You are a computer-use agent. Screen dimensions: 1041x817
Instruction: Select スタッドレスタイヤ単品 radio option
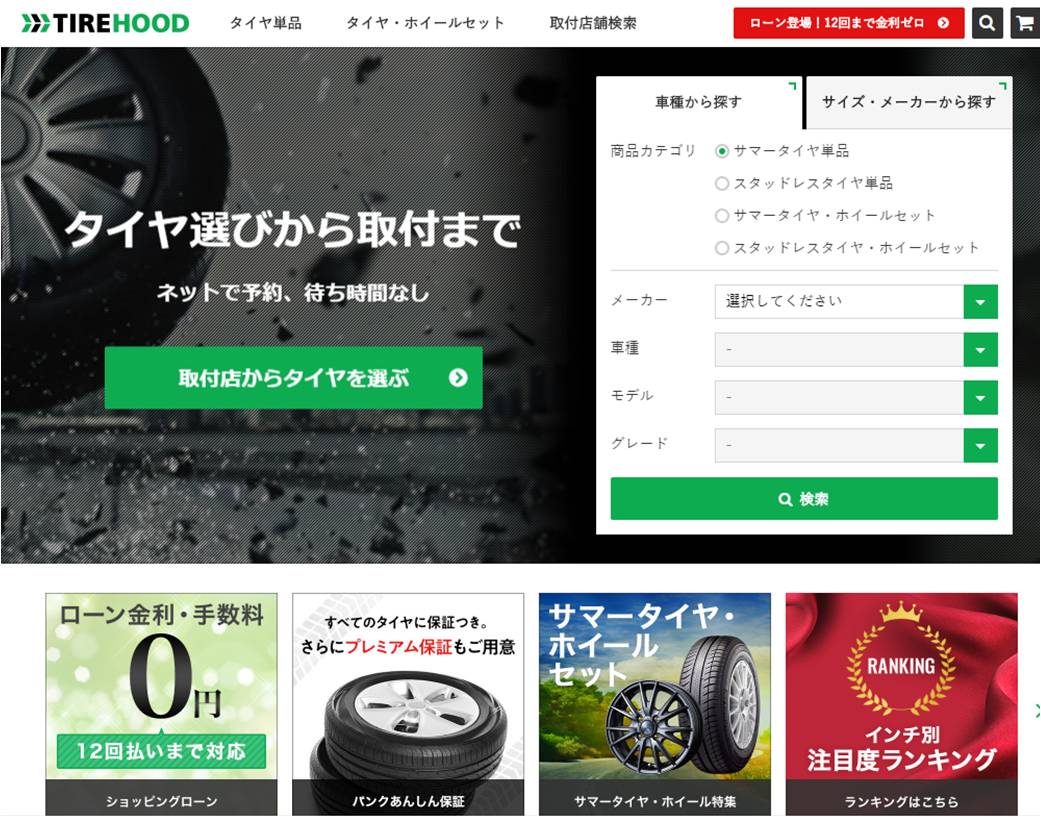click(x=722, y=183)
